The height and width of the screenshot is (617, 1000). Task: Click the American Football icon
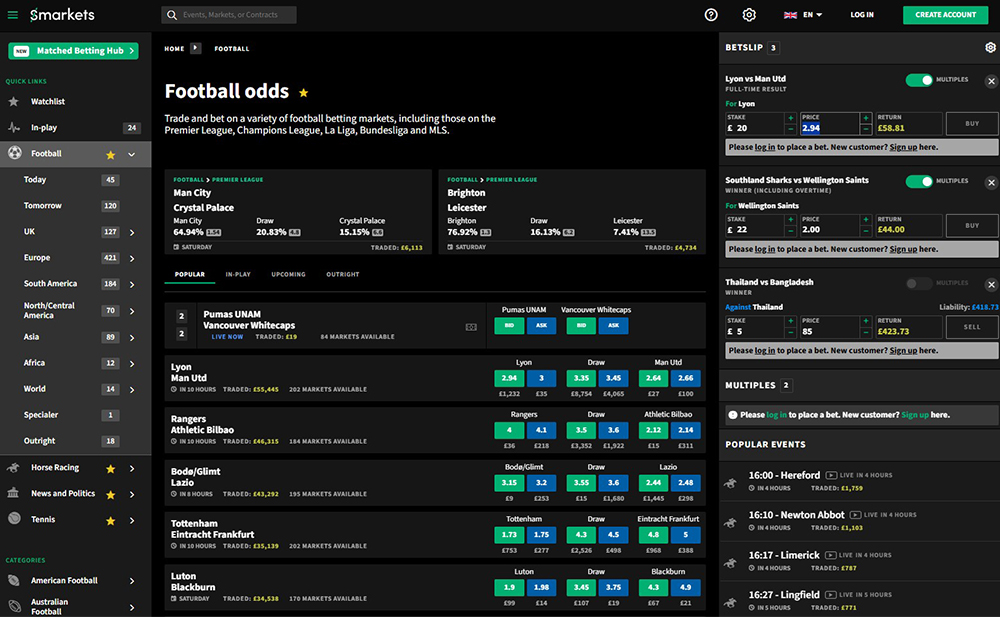pos(14,580)
